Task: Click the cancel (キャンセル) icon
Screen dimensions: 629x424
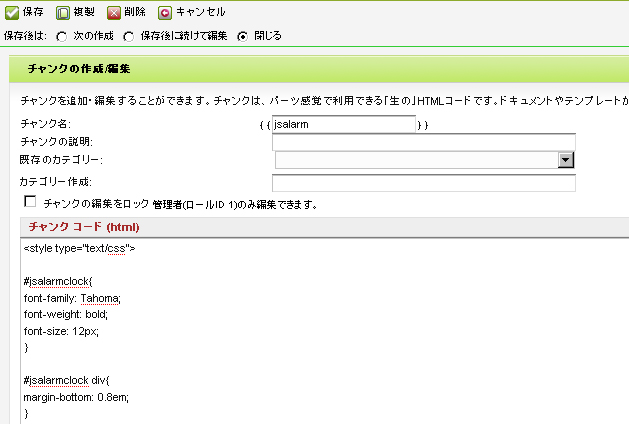Action: pyautogui.click(x=165, y=12)
